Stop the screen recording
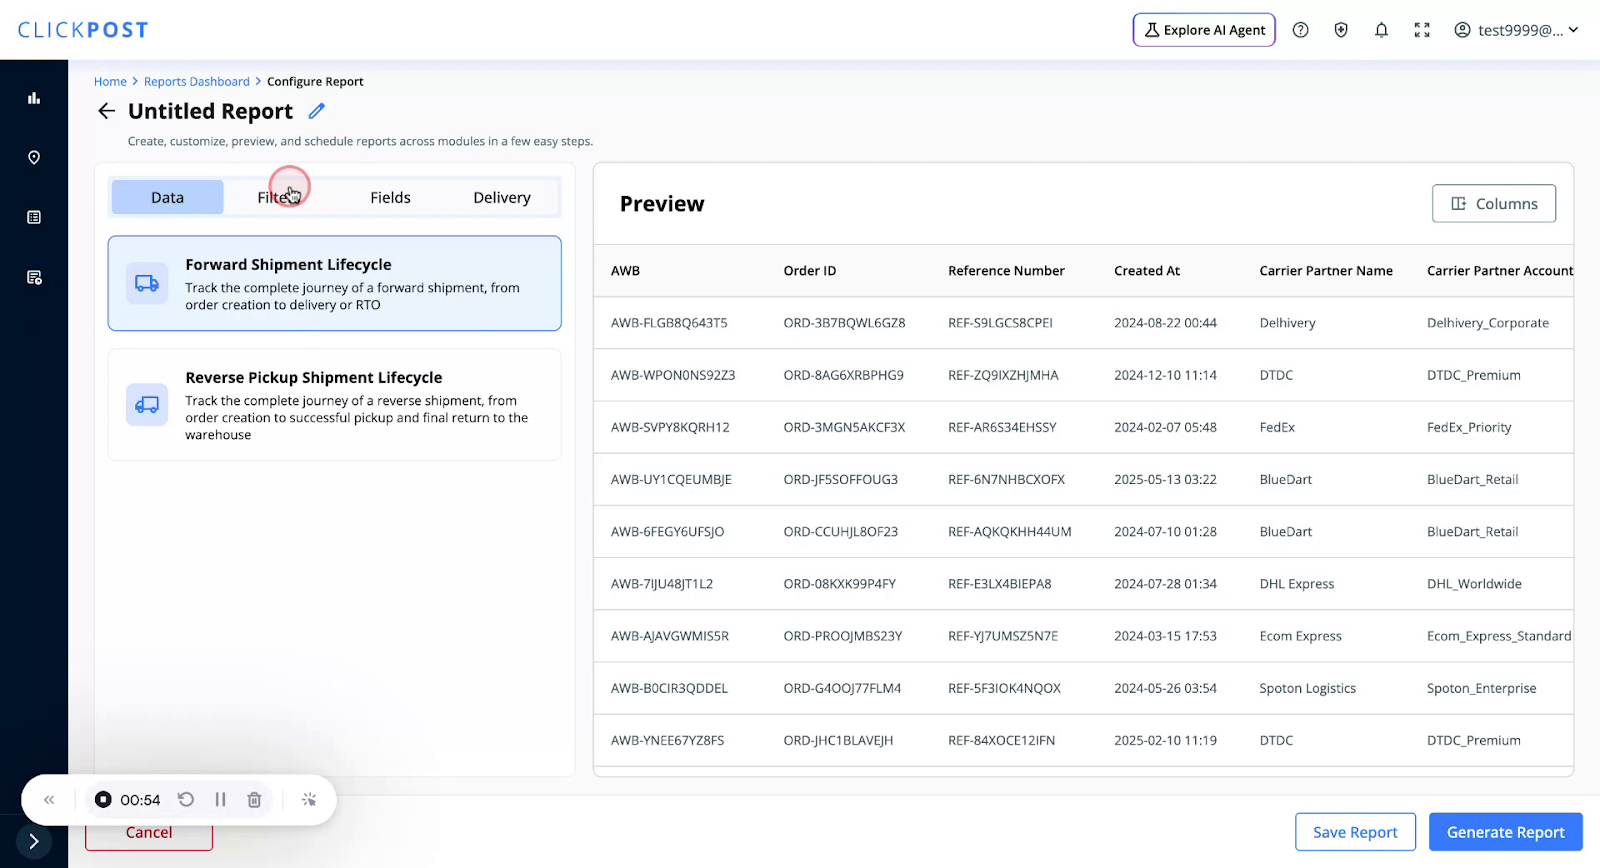1600x868 pixels. point(103,800)
